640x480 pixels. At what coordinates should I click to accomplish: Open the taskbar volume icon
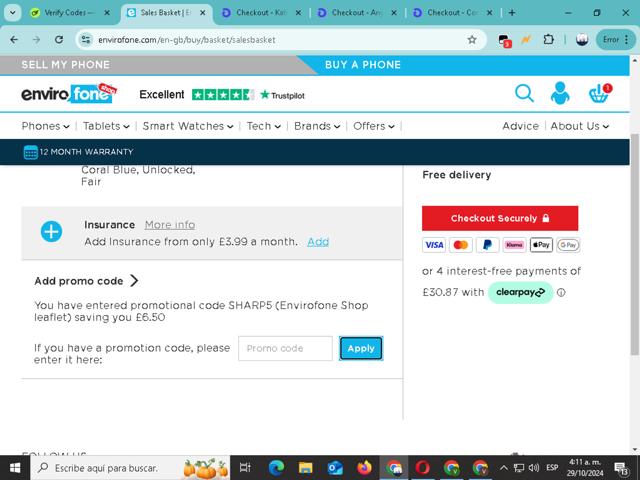(533, 468)
